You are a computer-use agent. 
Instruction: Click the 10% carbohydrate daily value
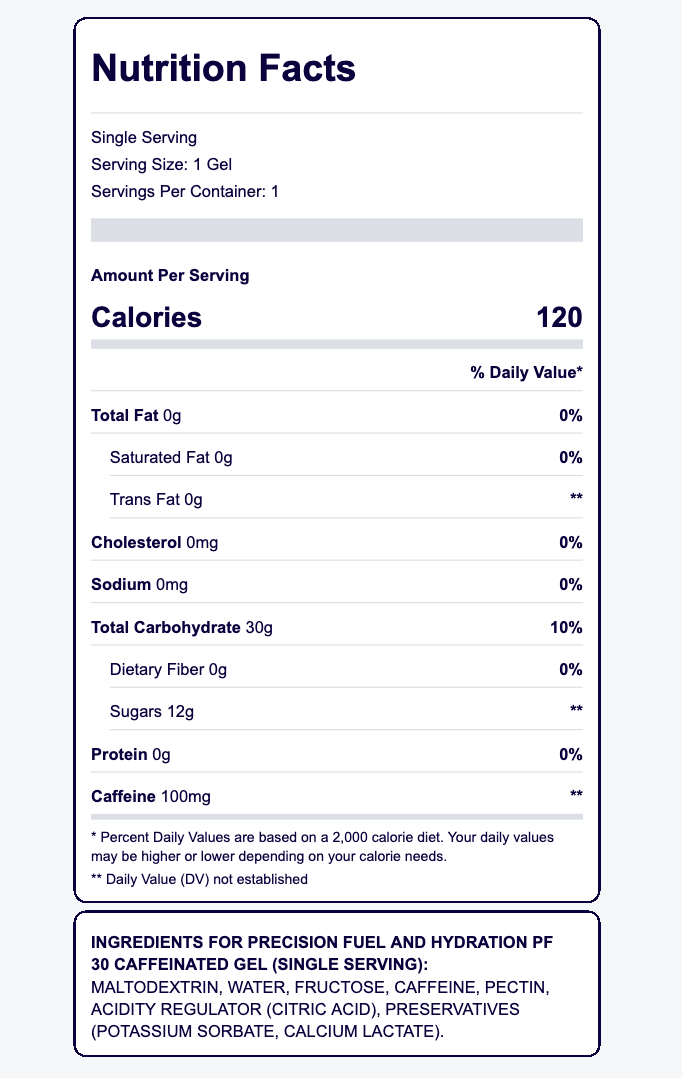(x=566, y=627)
